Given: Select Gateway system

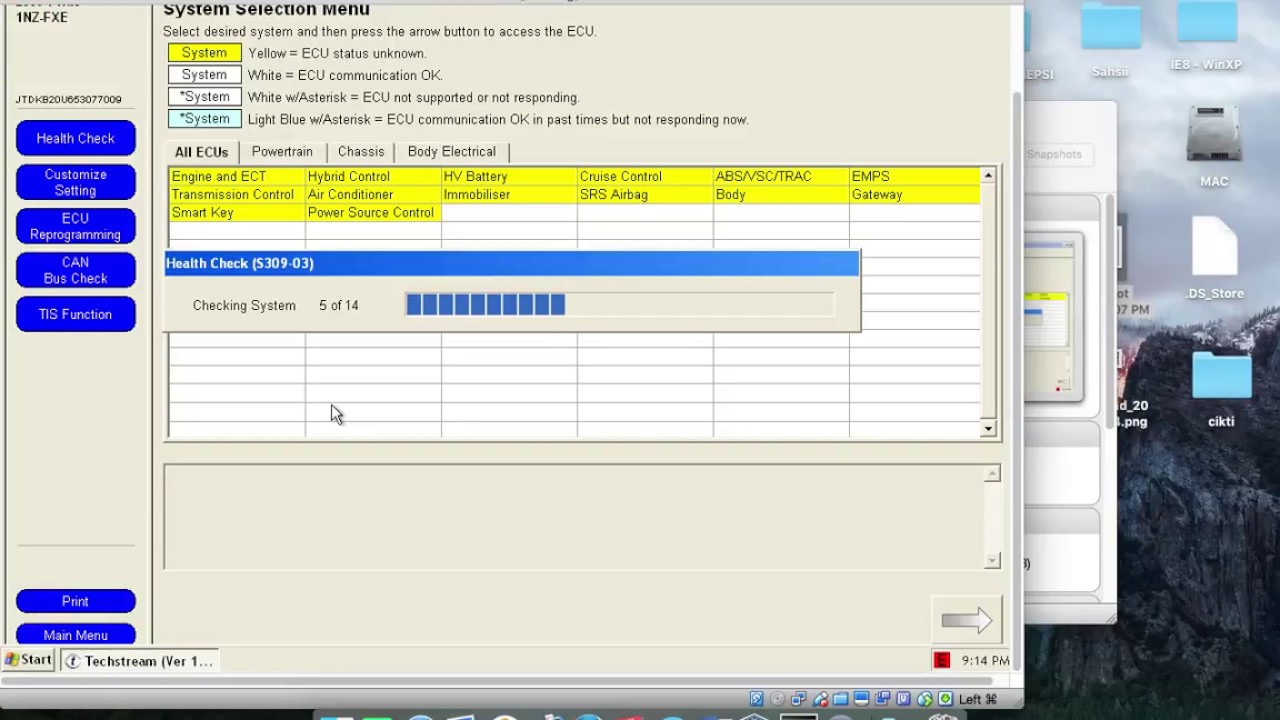Looking at the screenshot, I should click(915, 194).
